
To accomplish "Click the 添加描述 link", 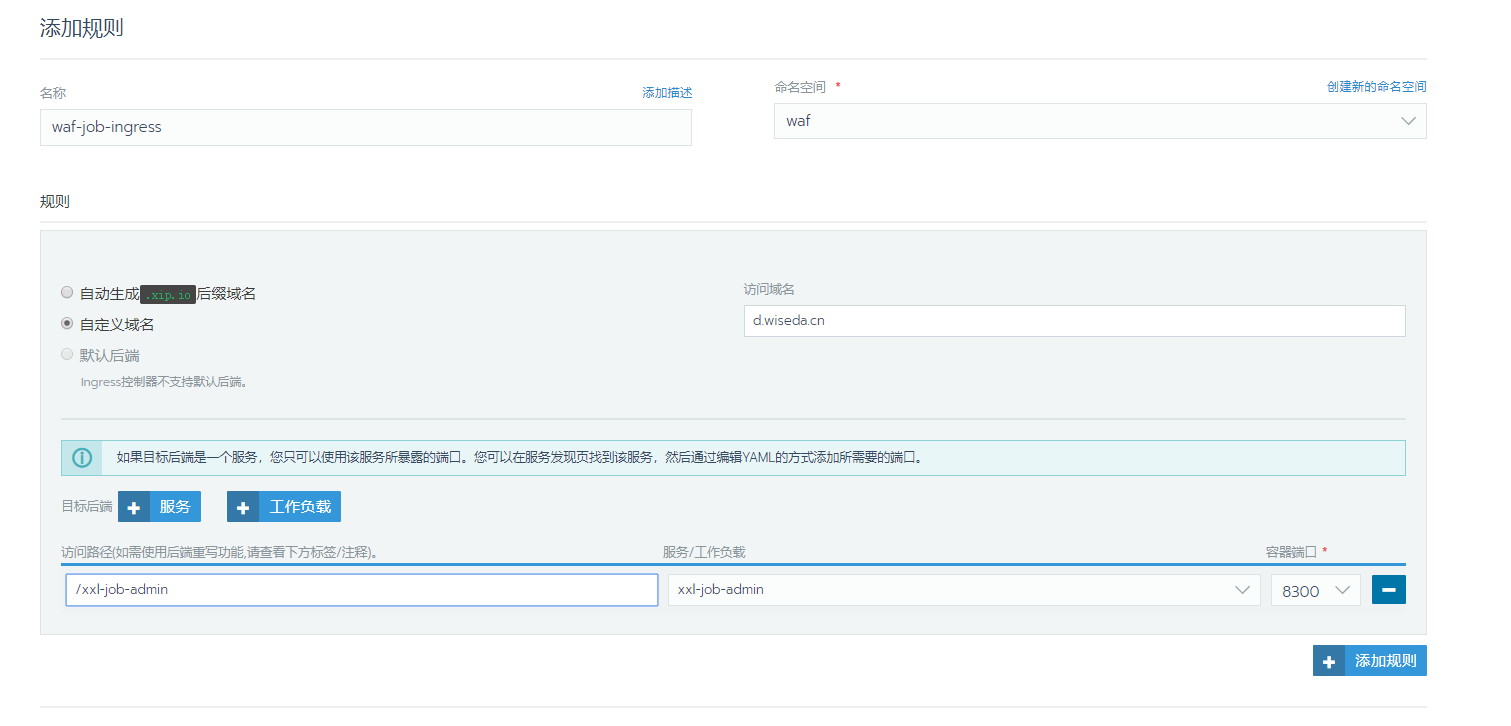I will coord(667,93).
